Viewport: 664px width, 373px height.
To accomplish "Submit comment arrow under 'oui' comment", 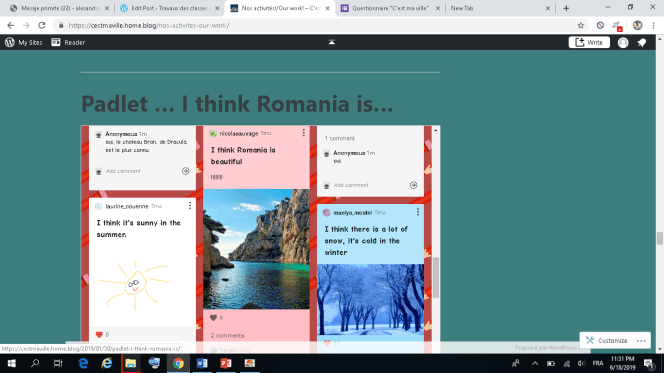I will 413,185.
